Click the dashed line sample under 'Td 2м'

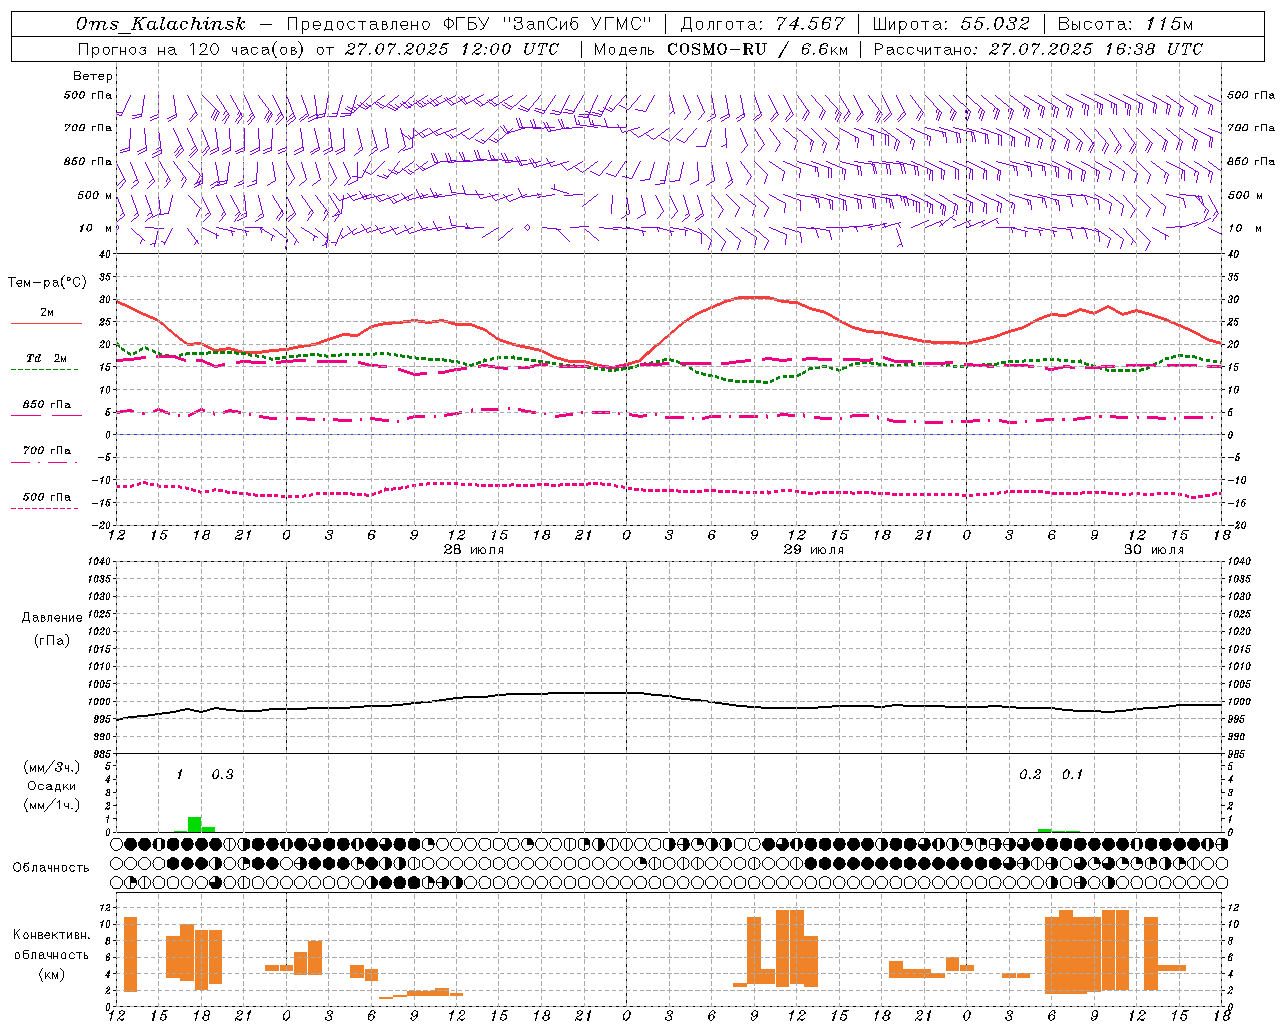[x=46, y=369]
